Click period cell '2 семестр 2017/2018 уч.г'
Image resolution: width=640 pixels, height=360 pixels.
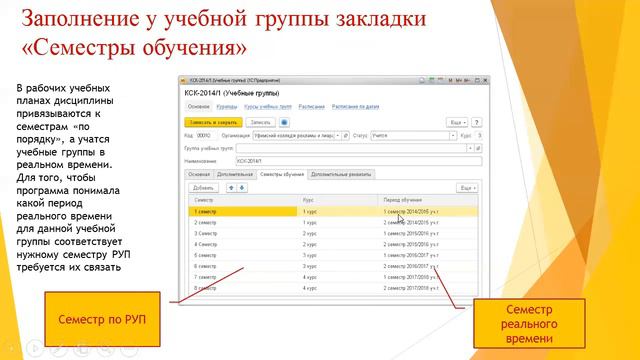(x=411, y=288)
